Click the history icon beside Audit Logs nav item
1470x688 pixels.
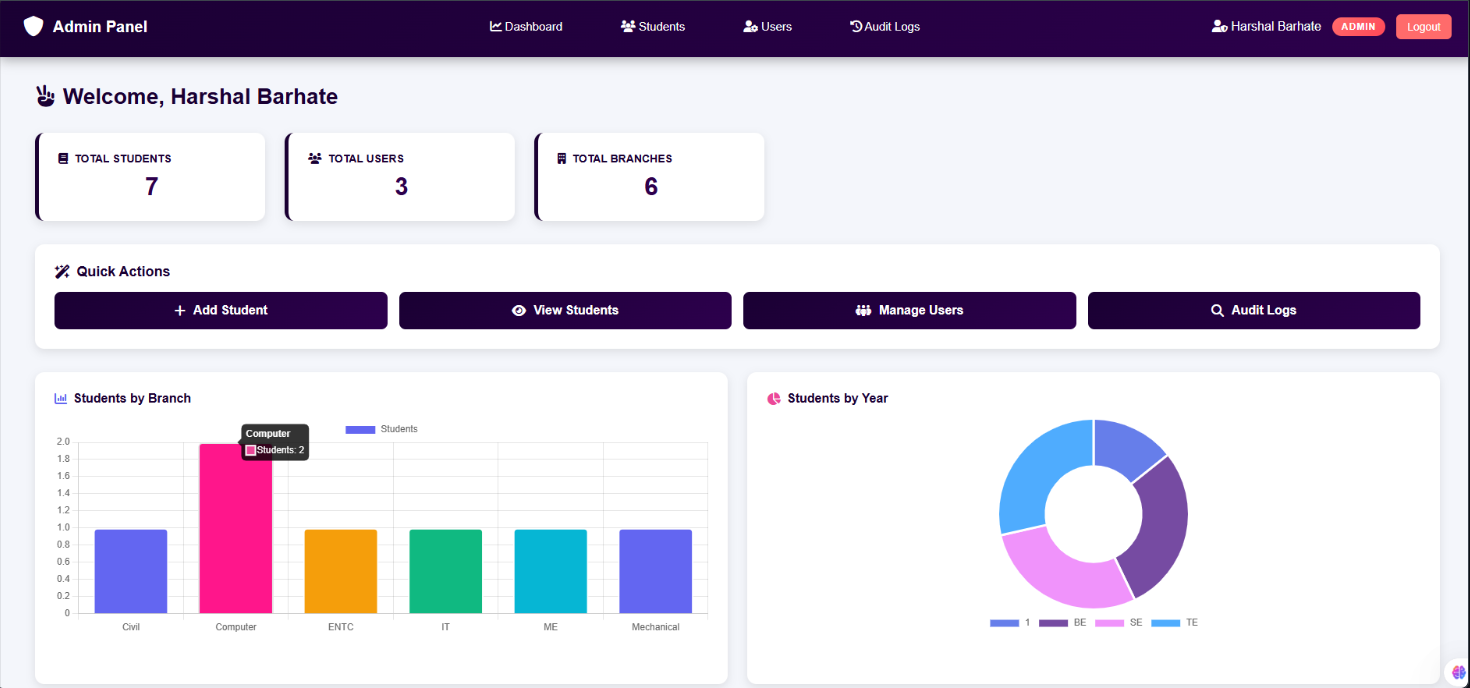(x=856, y=26)
